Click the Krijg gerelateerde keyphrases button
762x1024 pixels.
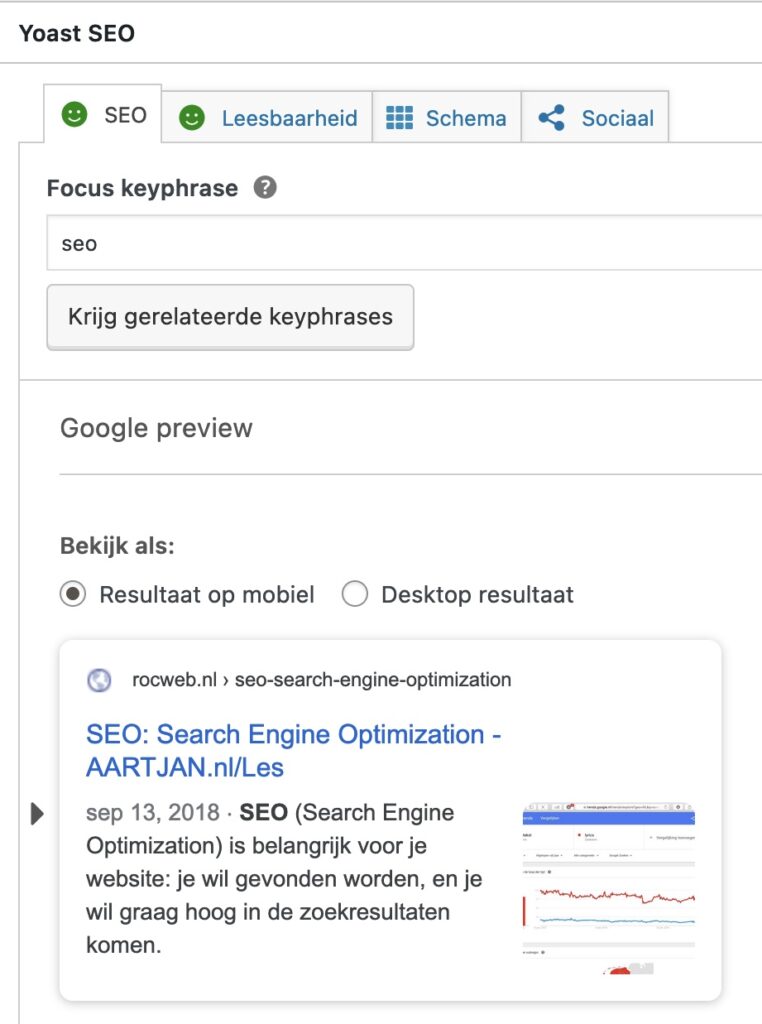click(x=230, y=317)
